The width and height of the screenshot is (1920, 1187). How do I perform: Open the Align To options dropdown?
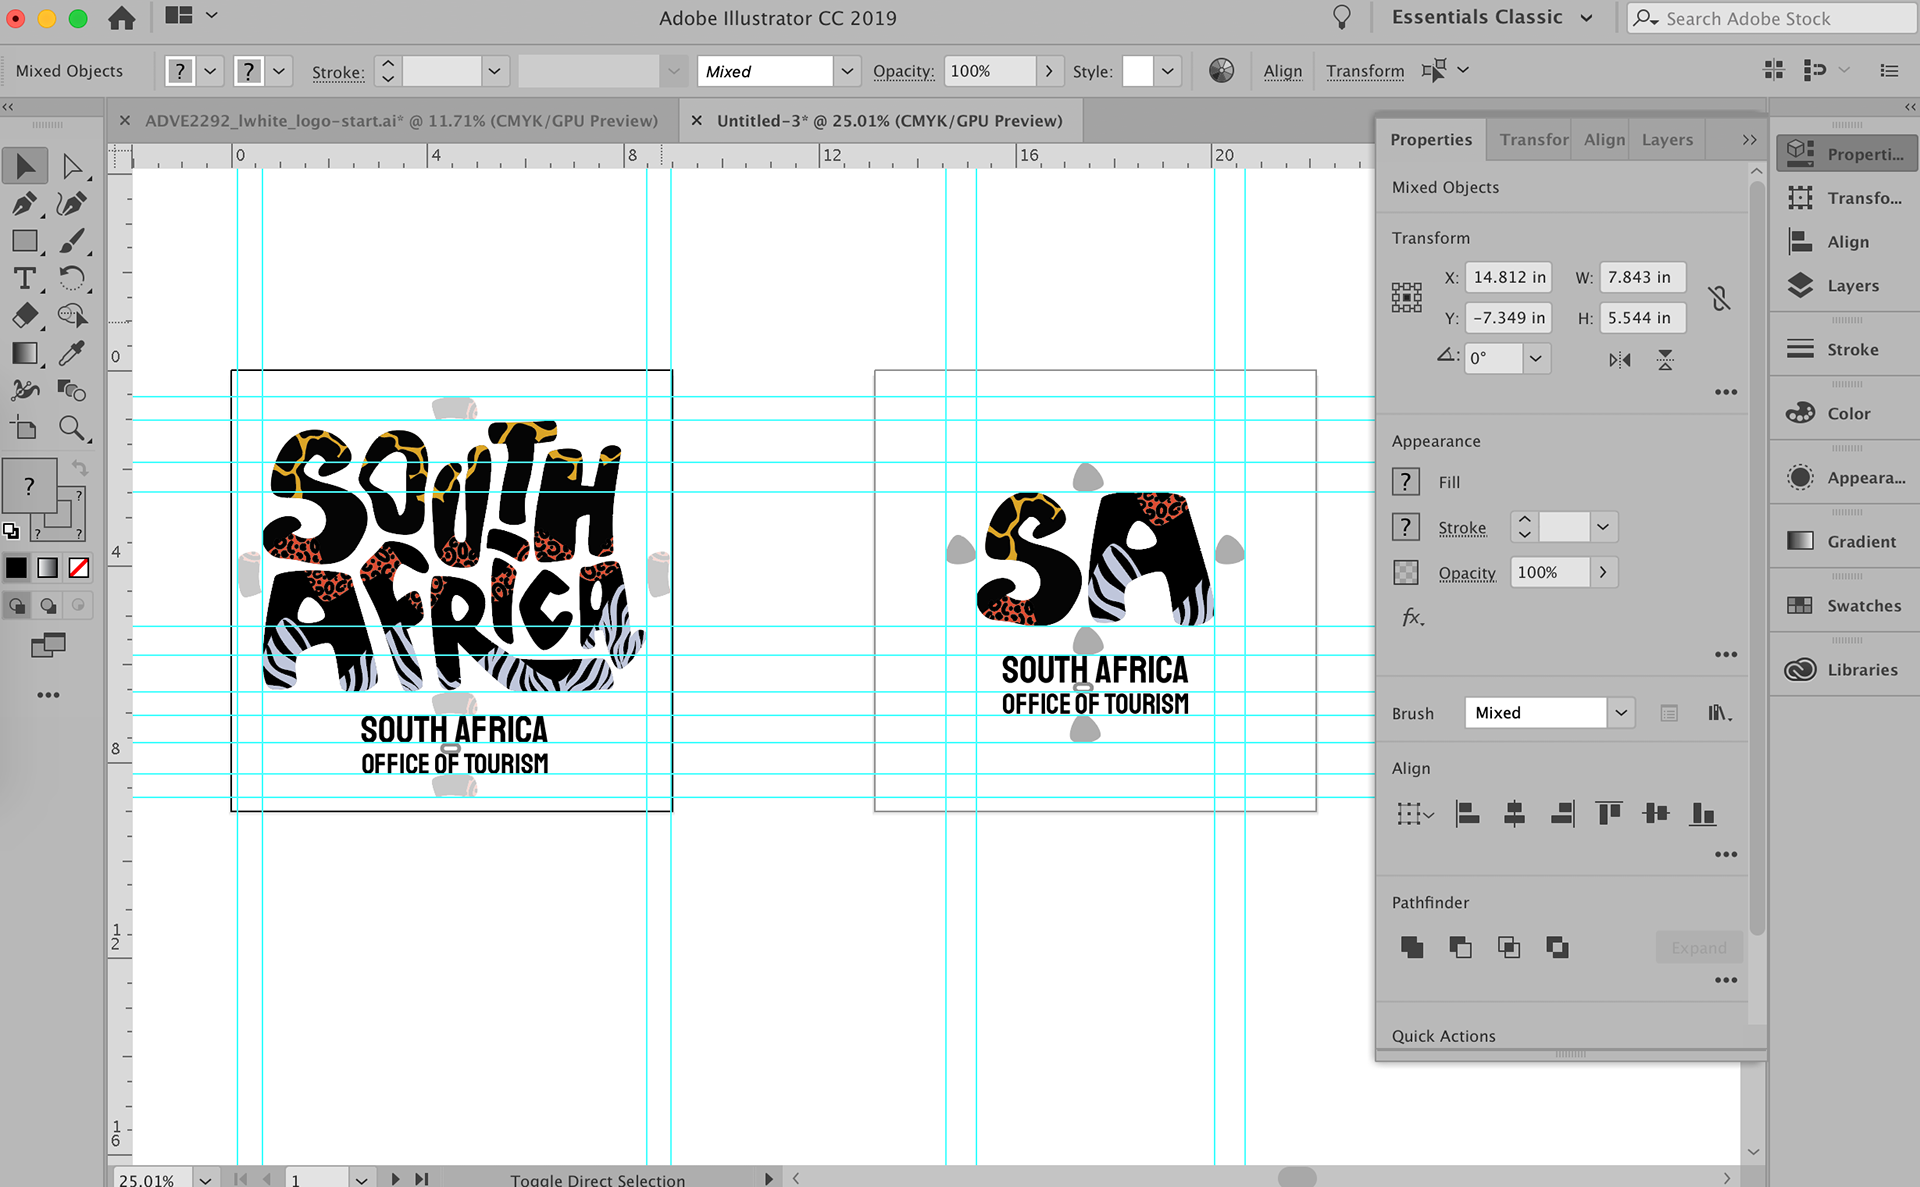click(1415, 814)
